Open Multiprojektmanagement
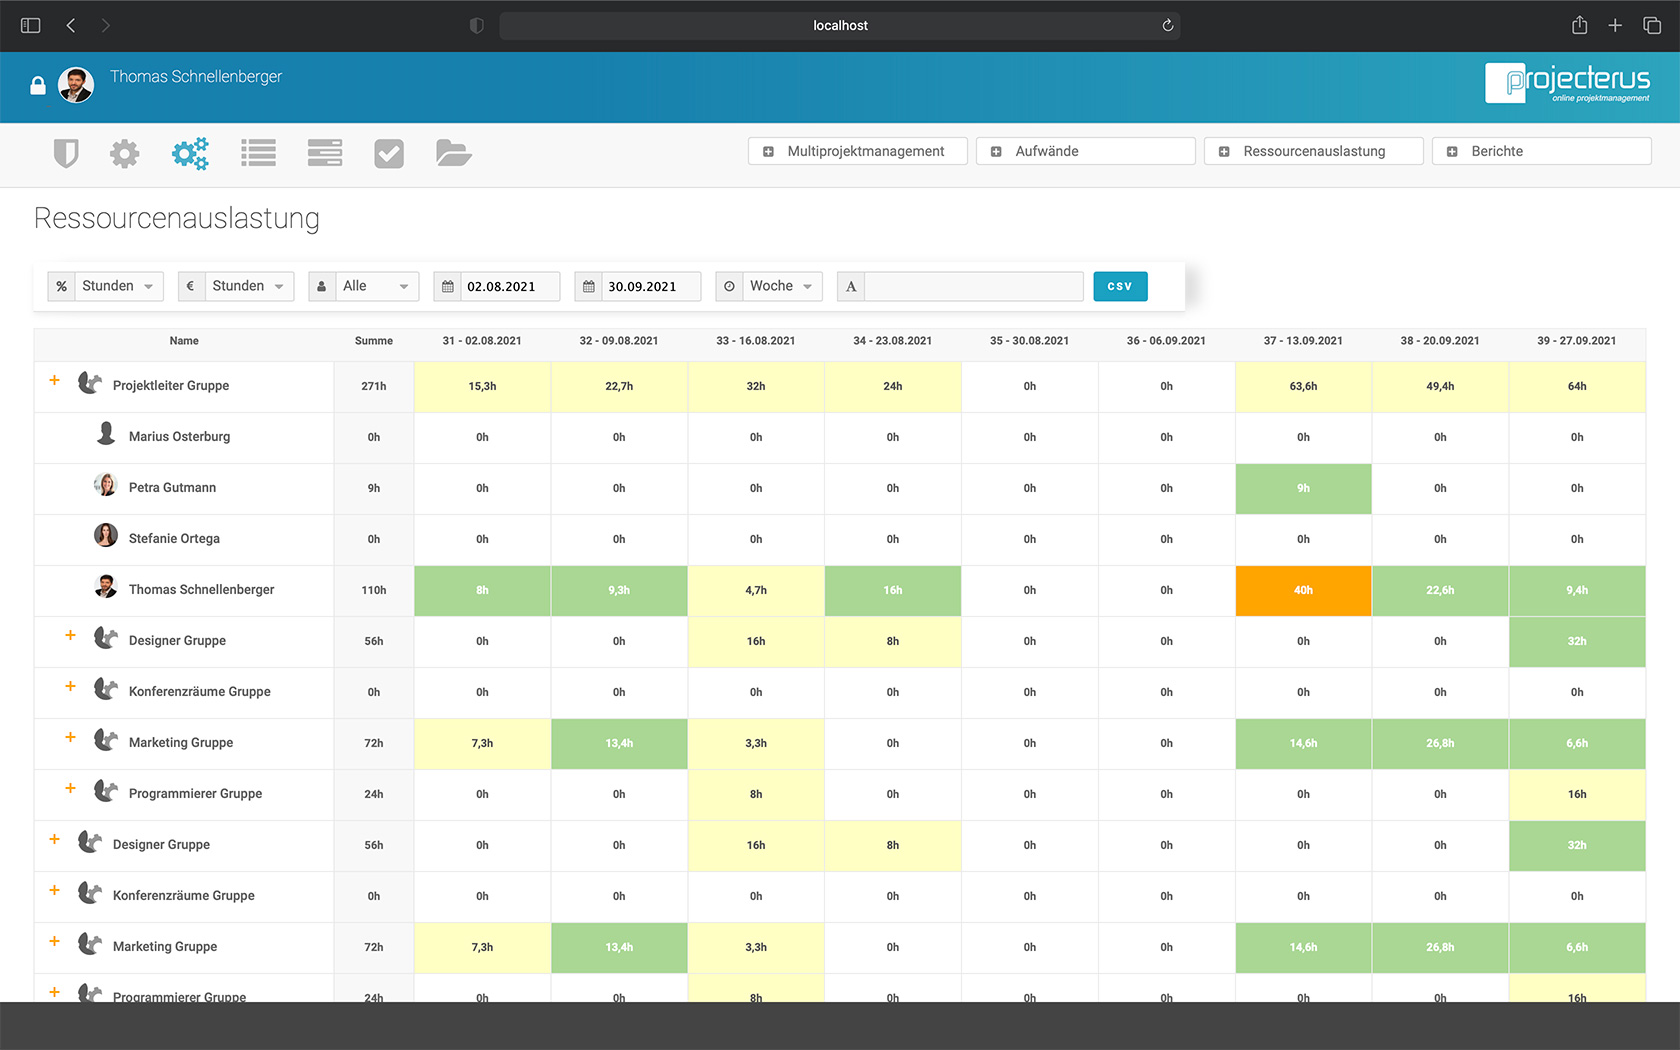This screenshot has height=1050, width=1680. point(857,151)
